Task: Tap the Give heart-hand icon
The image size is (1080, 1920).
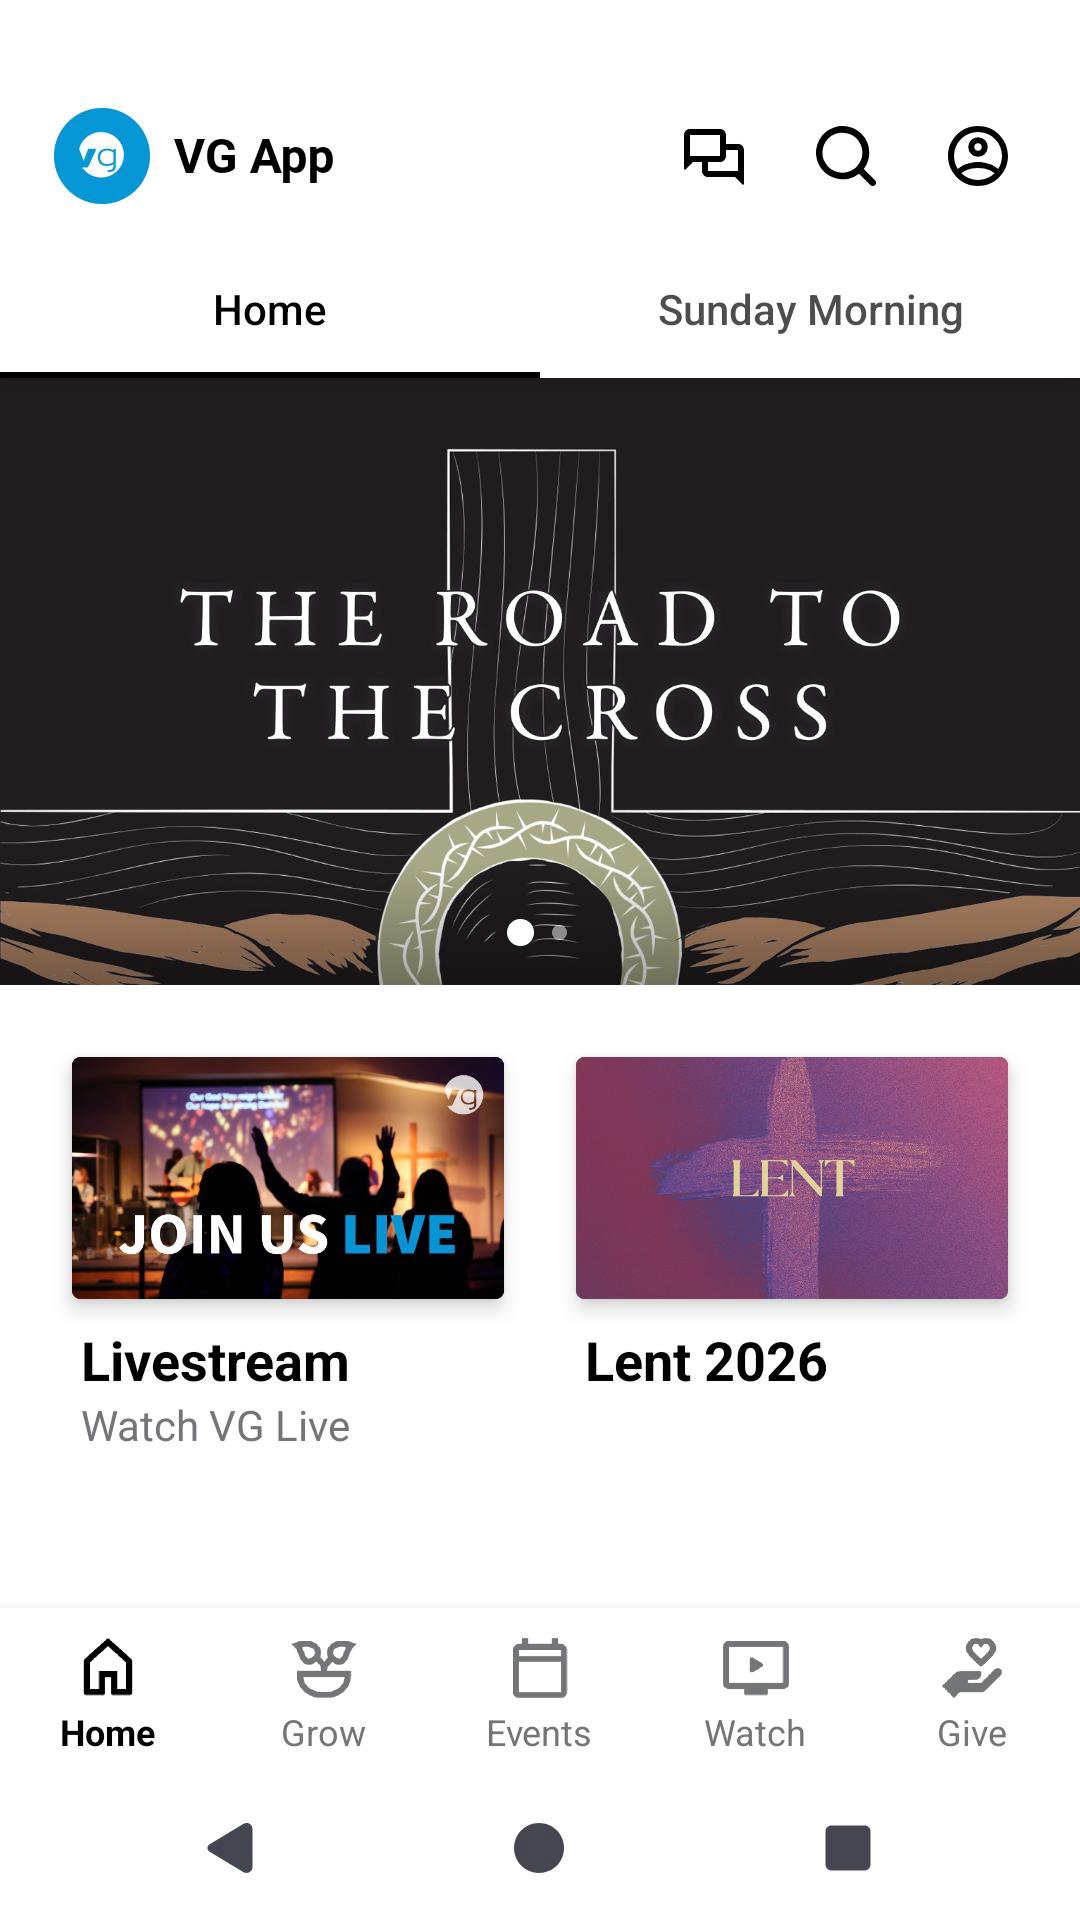Action: [971, 1668]
